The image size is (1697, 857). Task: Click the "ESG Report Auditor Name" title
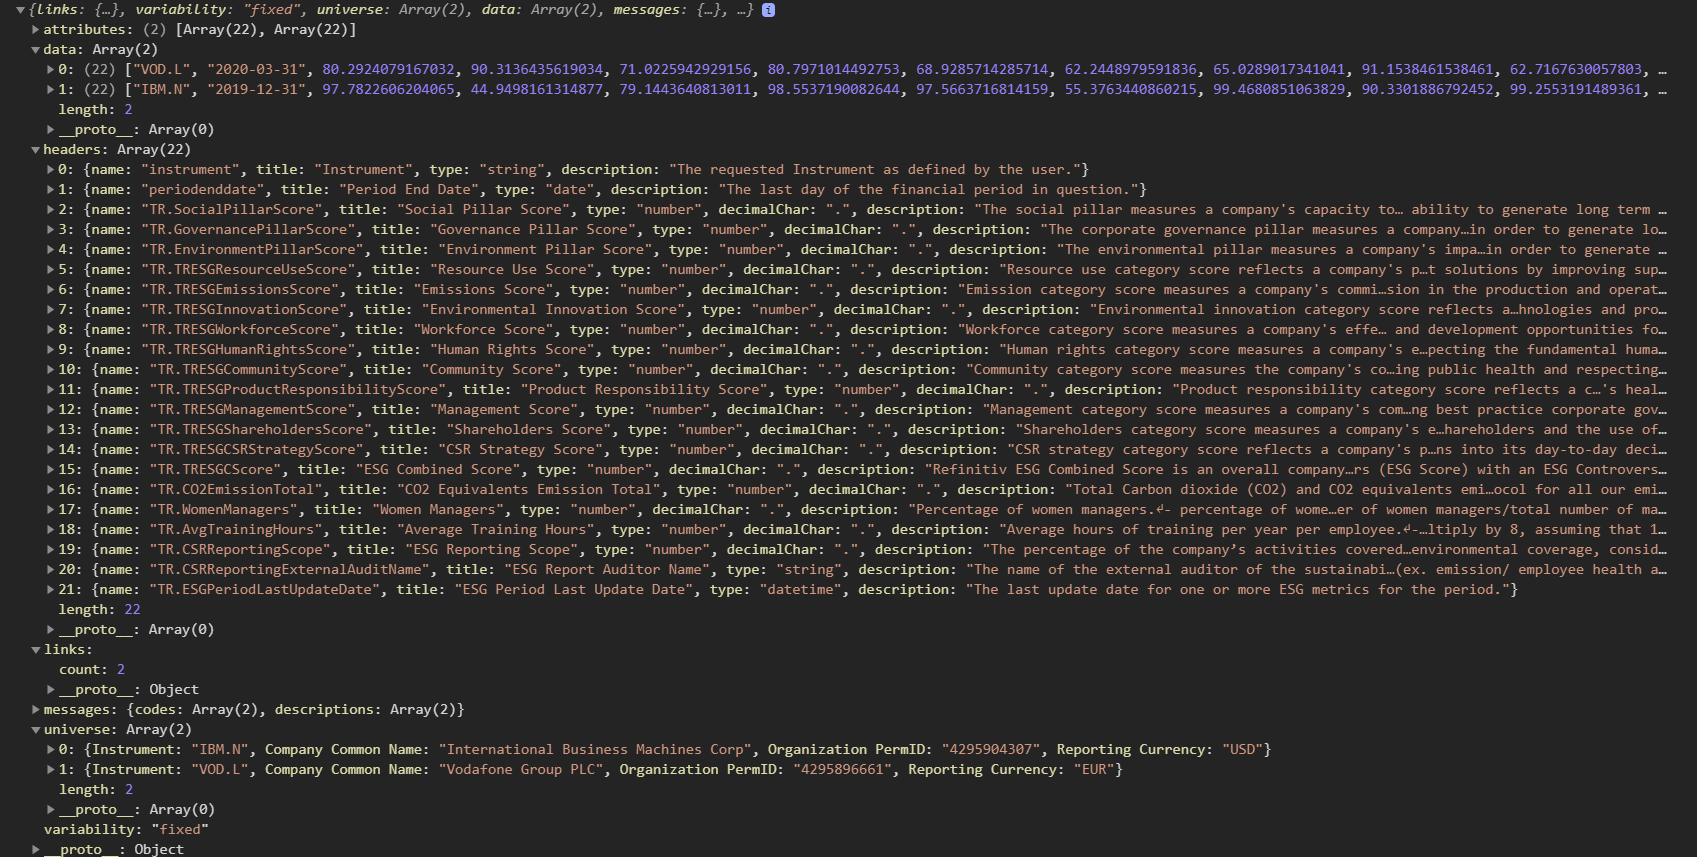[607, 570]
